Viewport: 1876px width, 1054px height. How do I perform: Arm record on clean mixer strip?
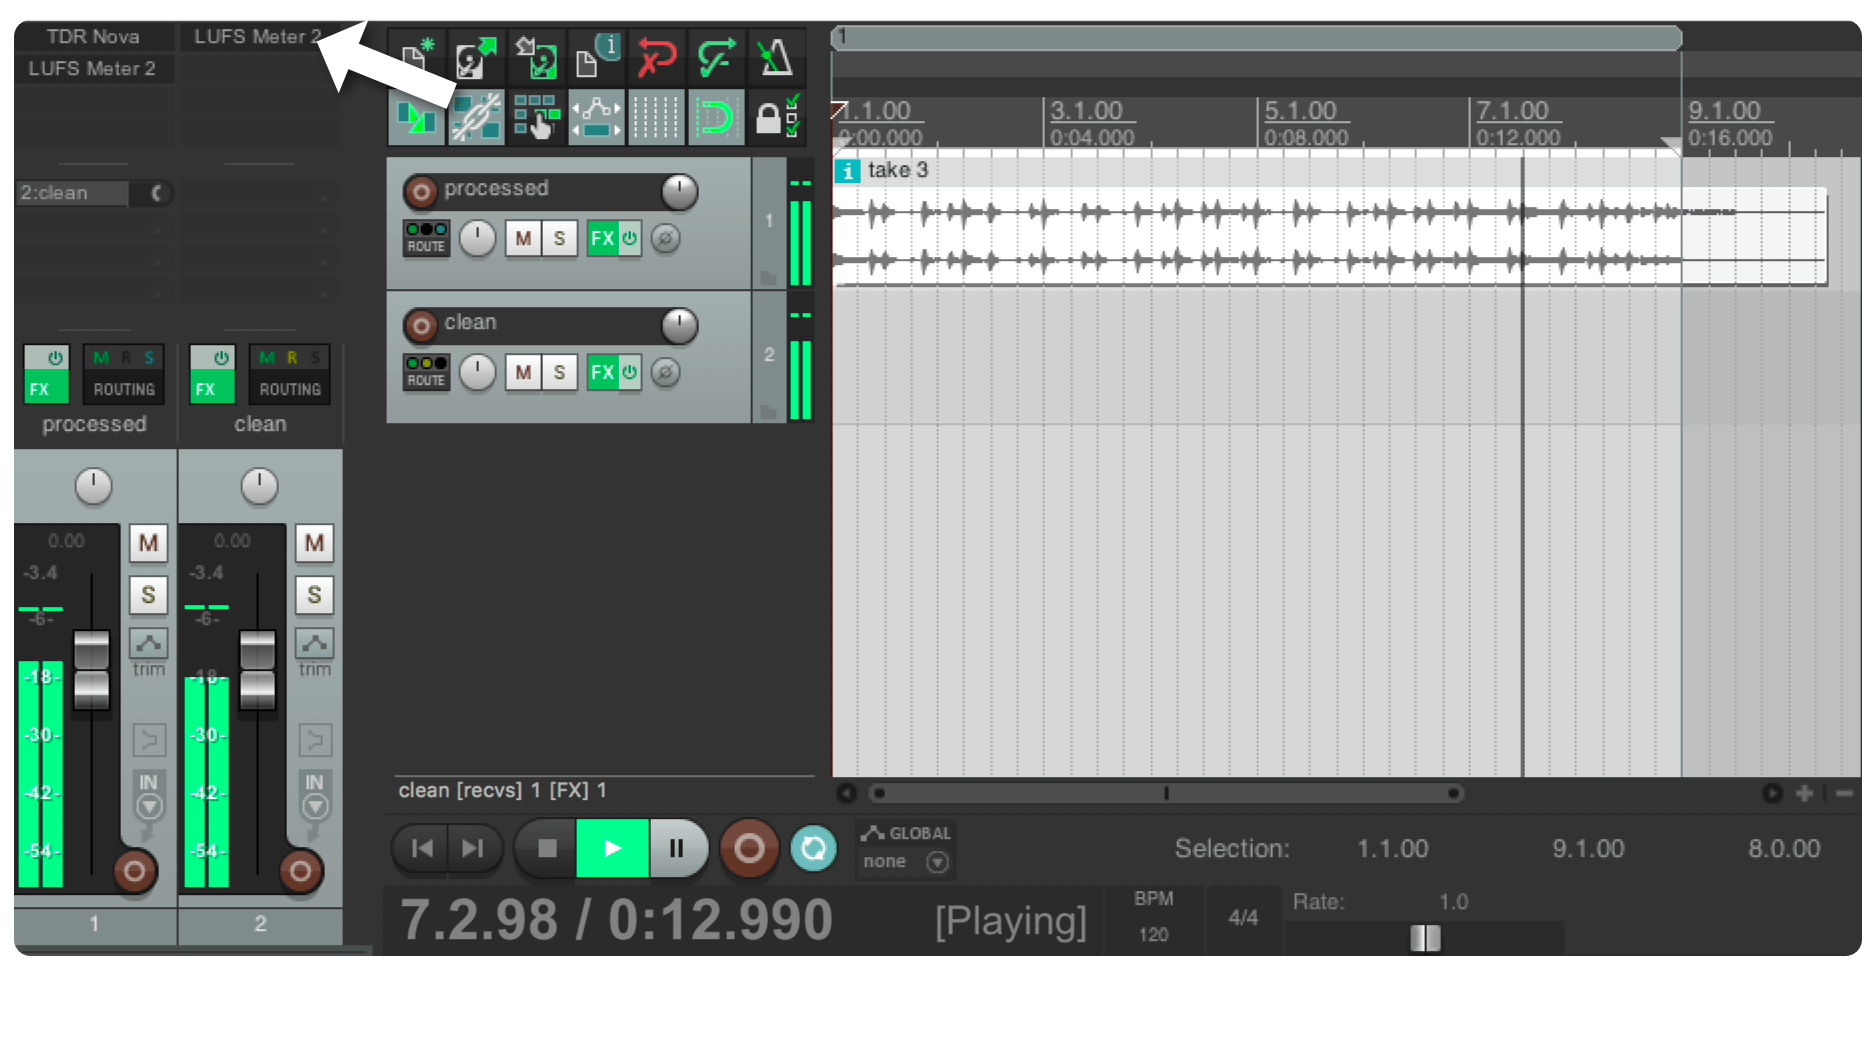[301, 871]
